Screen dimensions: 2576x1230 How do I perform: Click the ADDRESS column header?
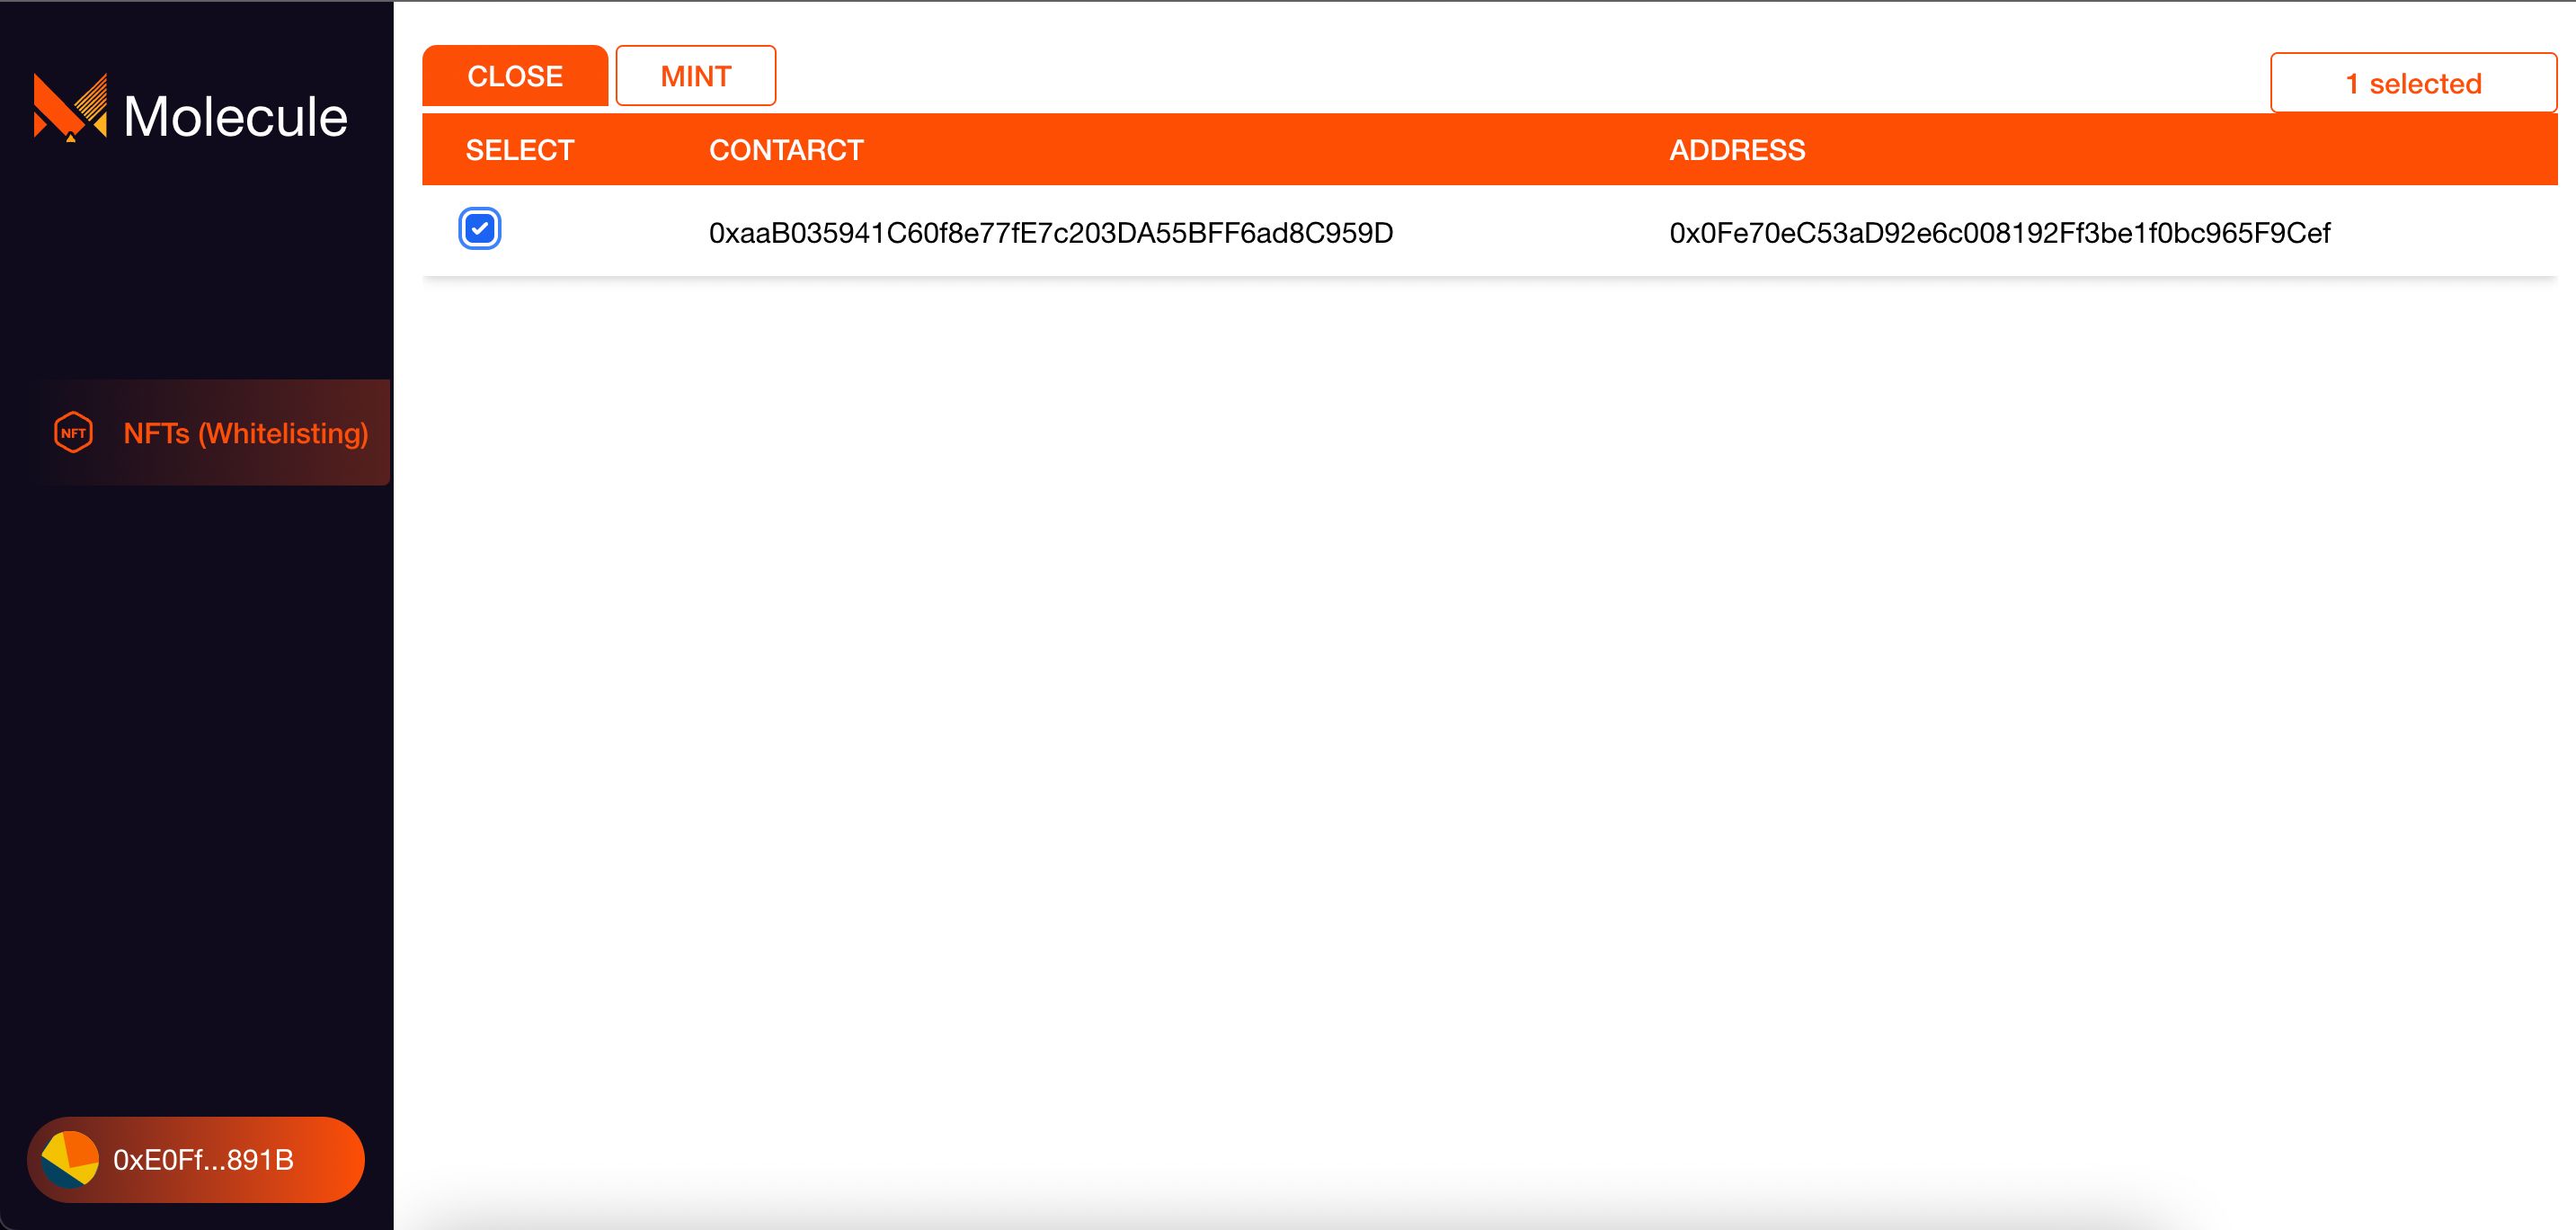click(1737, 150)
